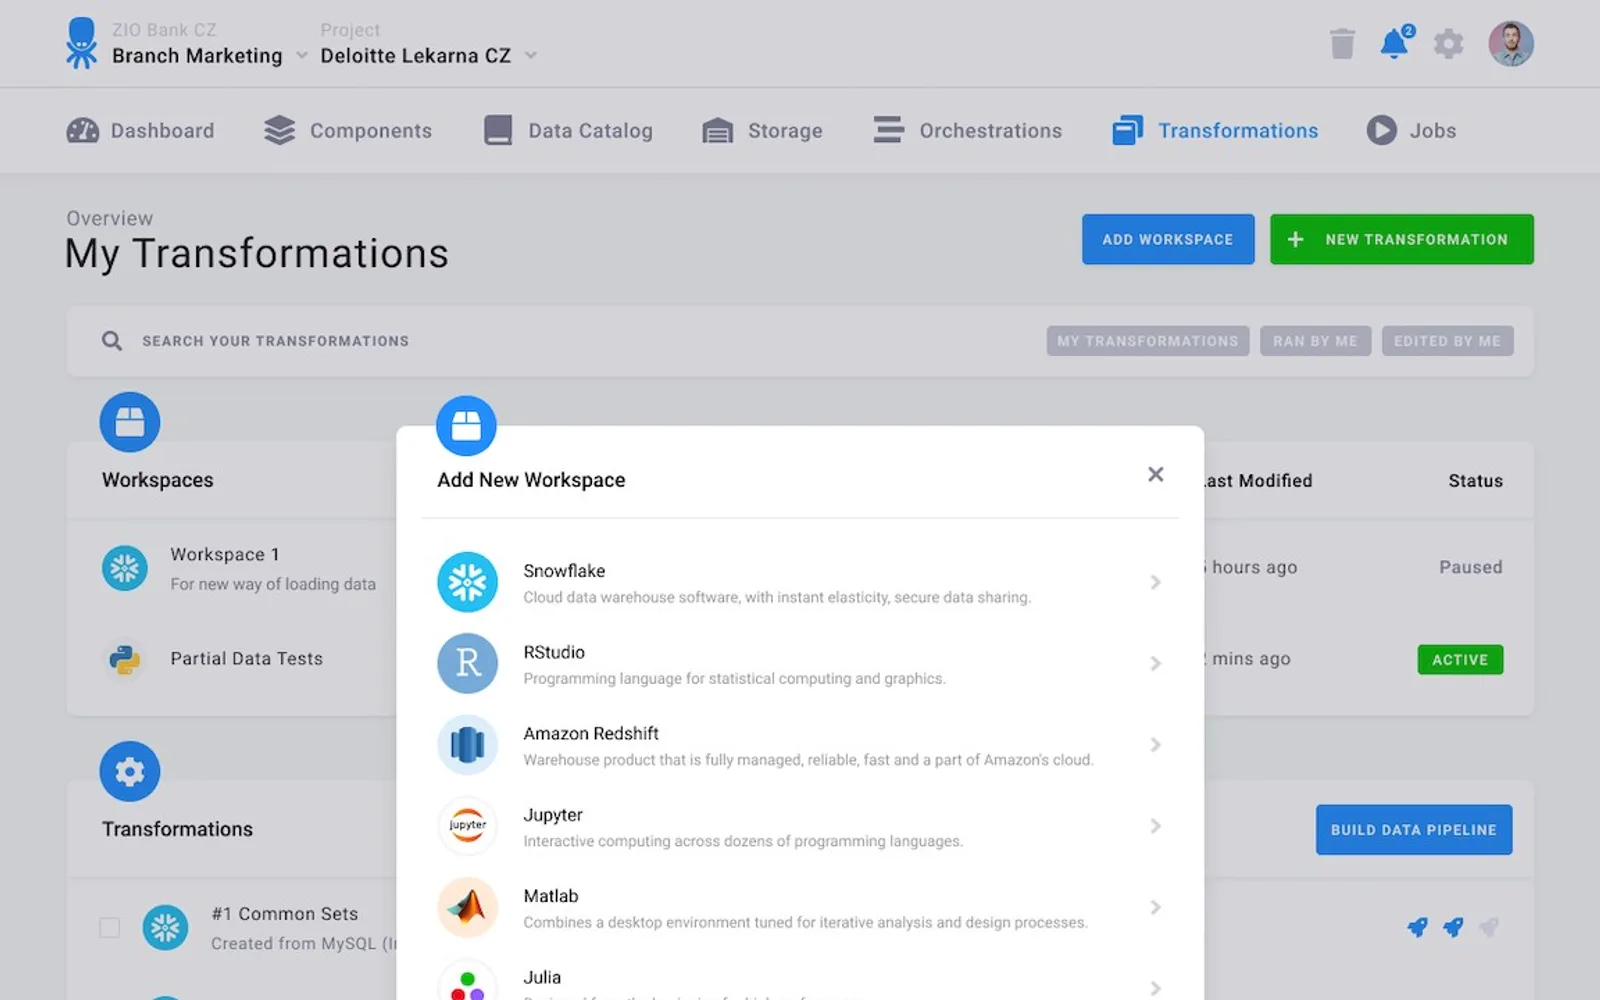The width and height of the screenshot is (1600, 1000).
Task: Open the Orchestrations tab
Action: (x=967, y=131)
